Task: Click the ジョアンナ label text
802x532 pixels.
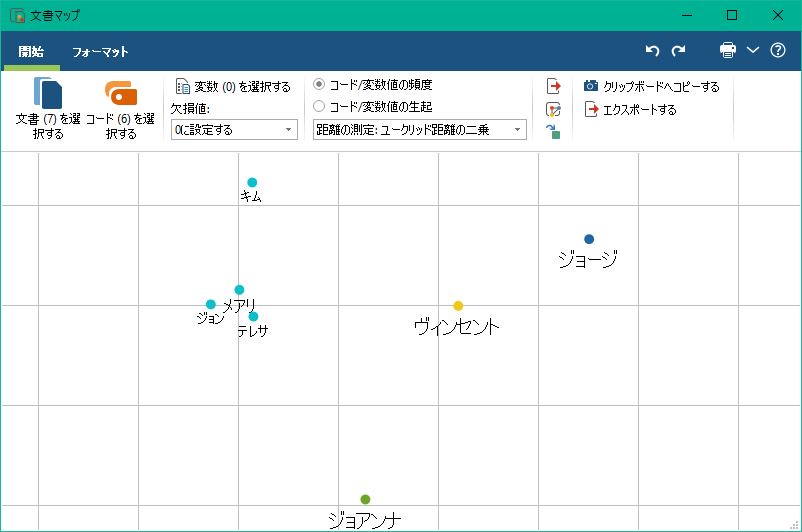Action: pos(364,520)
